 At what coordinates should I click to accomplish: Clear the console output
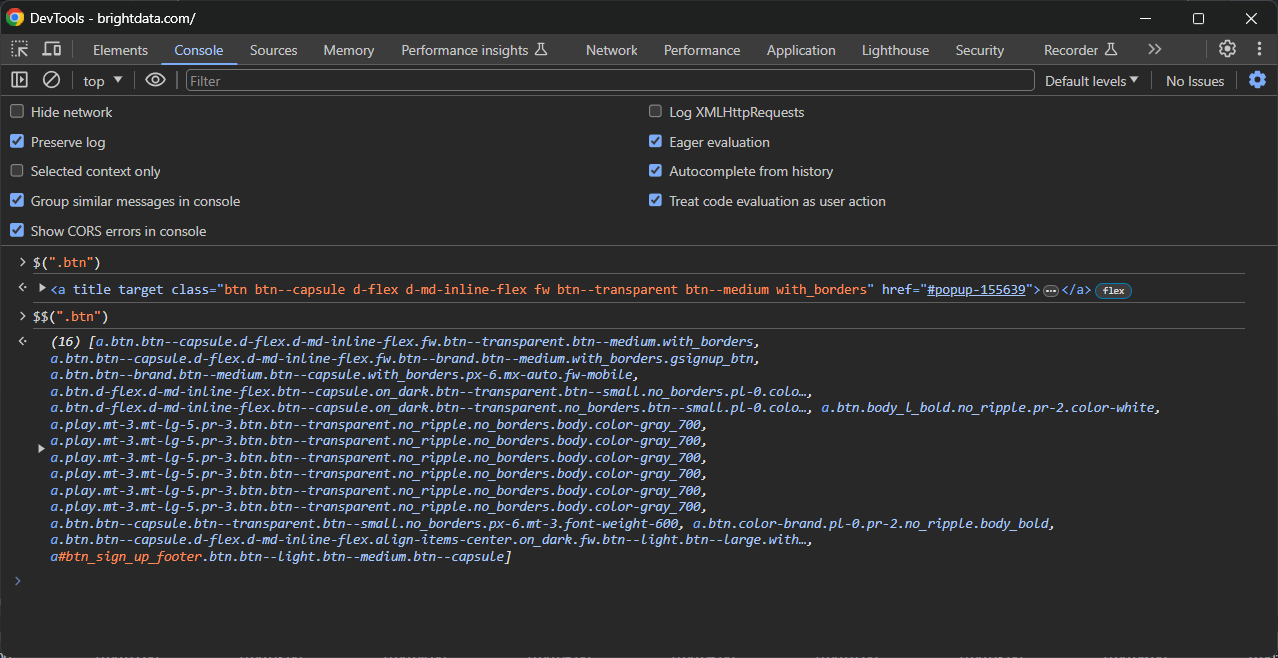[51, 80]
